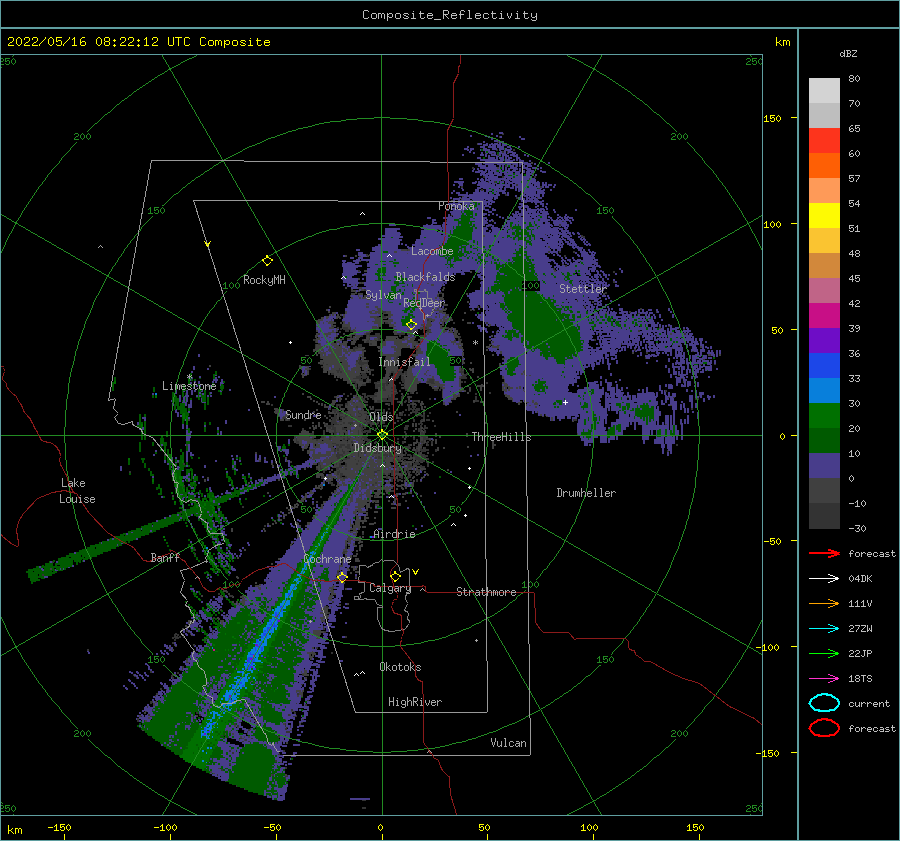Click the Banff label
Screen dimensions: 900x841
[x=165, y=557]
